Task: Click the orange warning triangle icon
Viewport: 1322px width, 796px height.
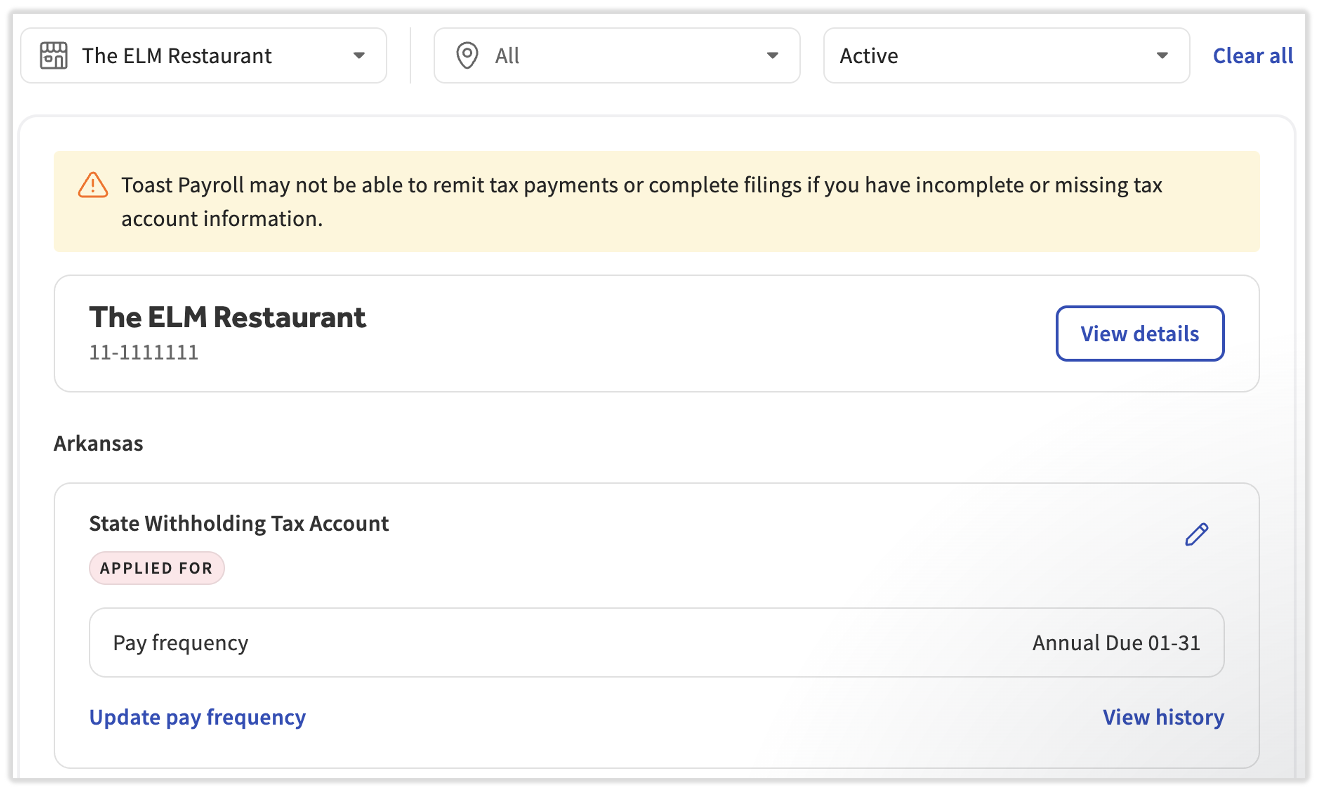Action: click(92, 185)
